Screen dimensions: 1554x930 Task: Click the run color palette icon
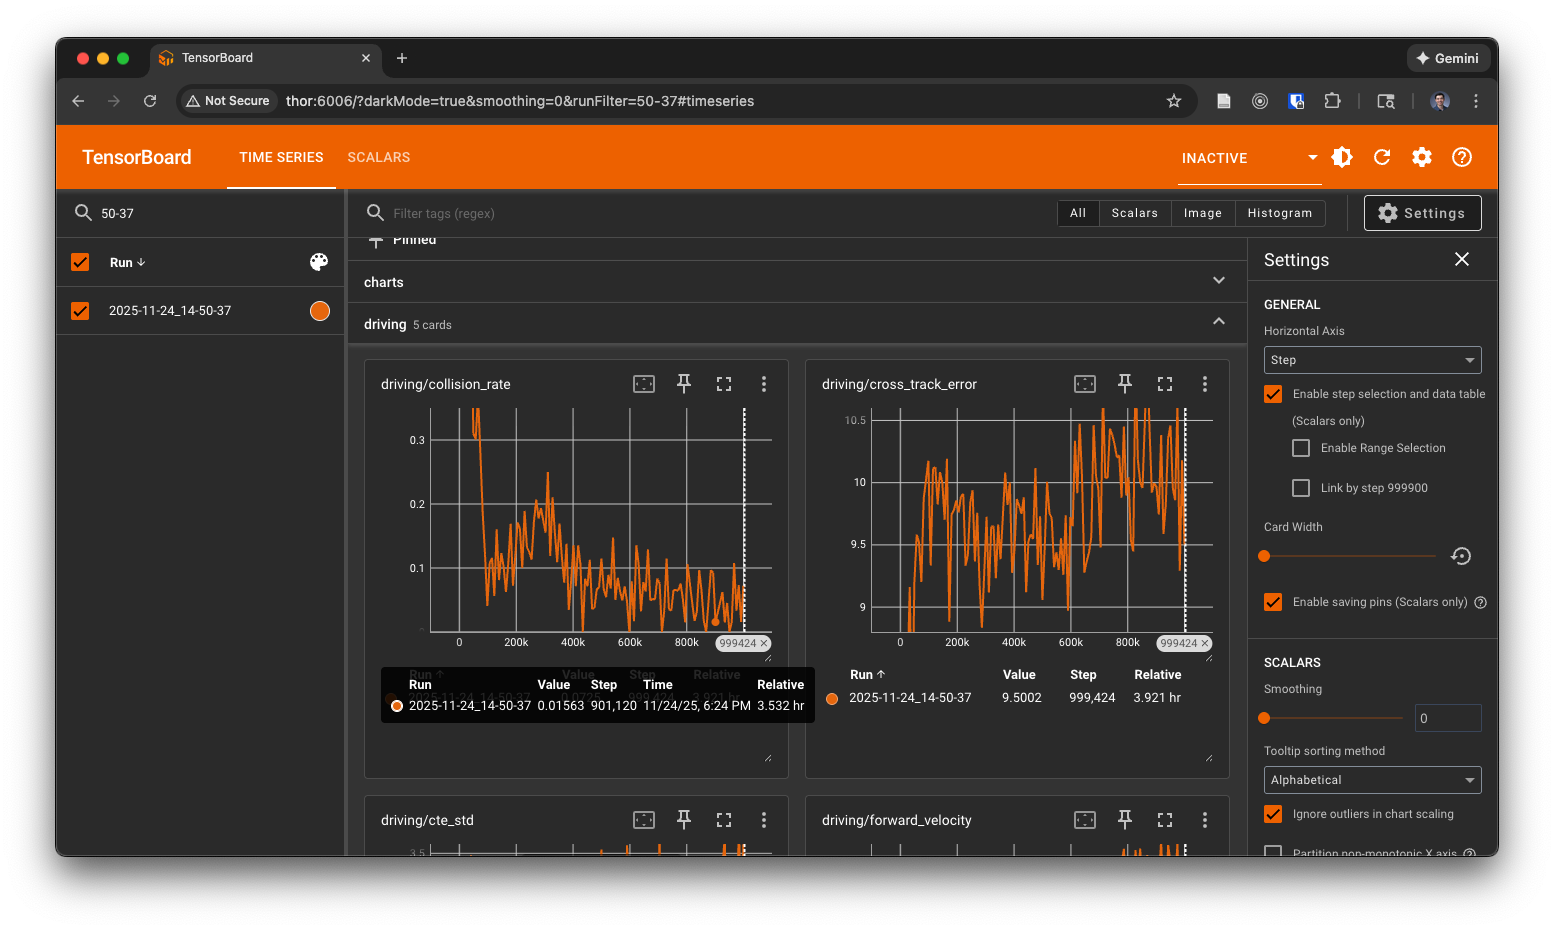click(319, 262)
